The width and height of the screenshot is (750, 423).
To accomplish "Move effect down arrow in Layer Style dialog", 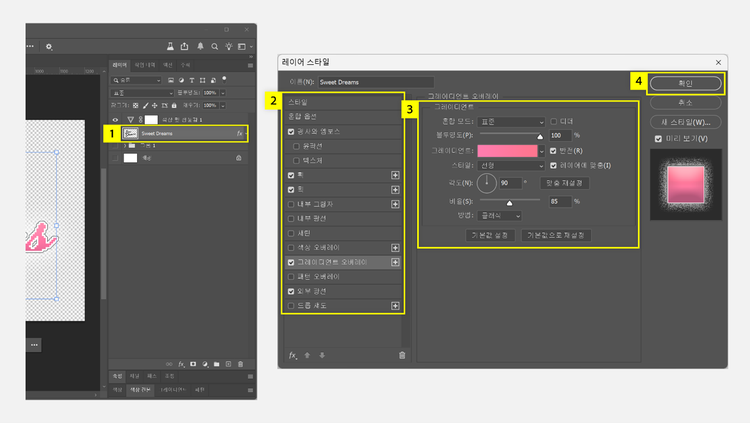I will point(322,355).
